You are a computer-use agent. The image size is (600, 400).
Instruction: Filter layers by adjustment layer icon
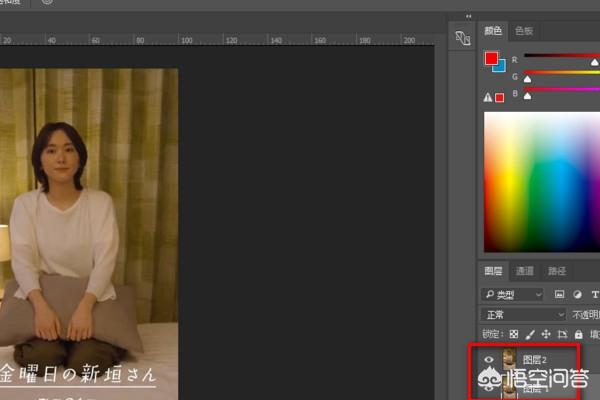[577, 294]
